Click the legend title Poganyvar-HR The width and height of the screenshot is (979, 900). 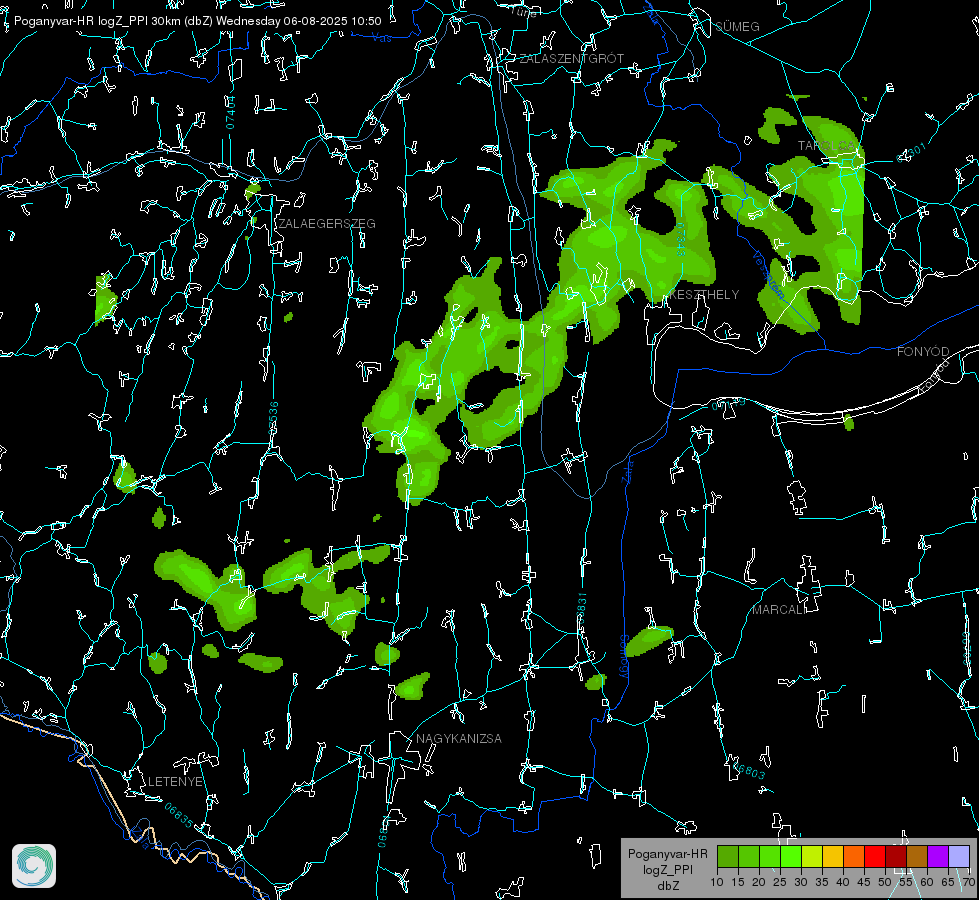pyautogui.click(x=667, y=853)
